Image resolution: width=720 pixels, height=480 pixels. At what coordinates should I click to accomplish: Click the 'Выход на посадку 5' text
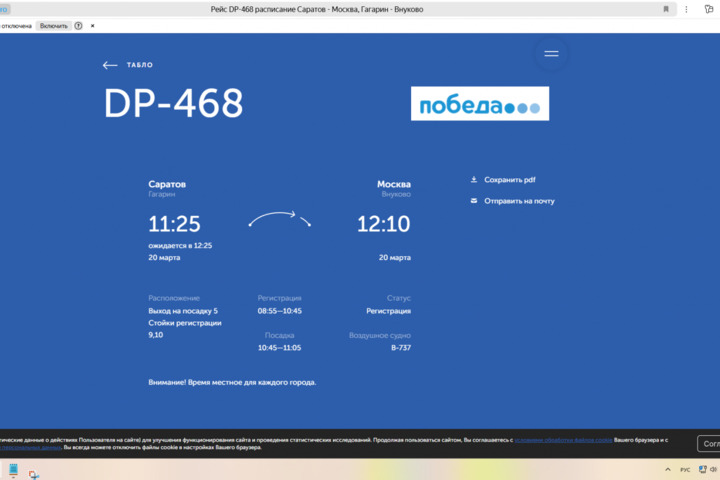pos(183,311)
